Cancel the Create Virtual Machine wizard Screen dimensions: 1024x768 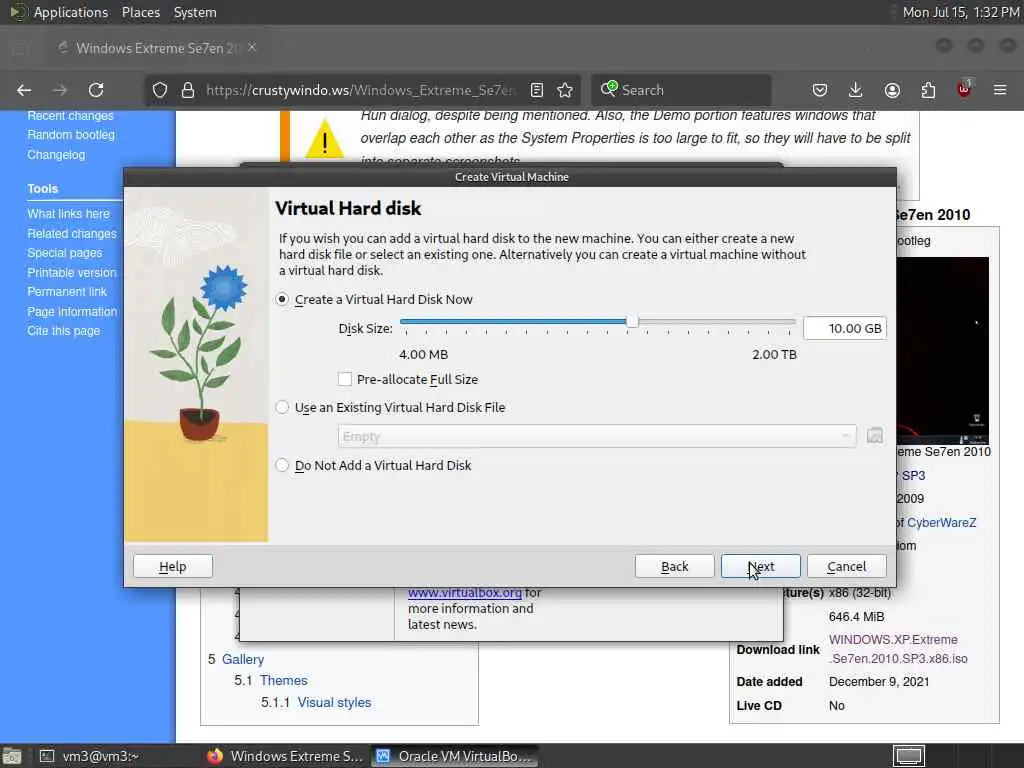point(847,566)
